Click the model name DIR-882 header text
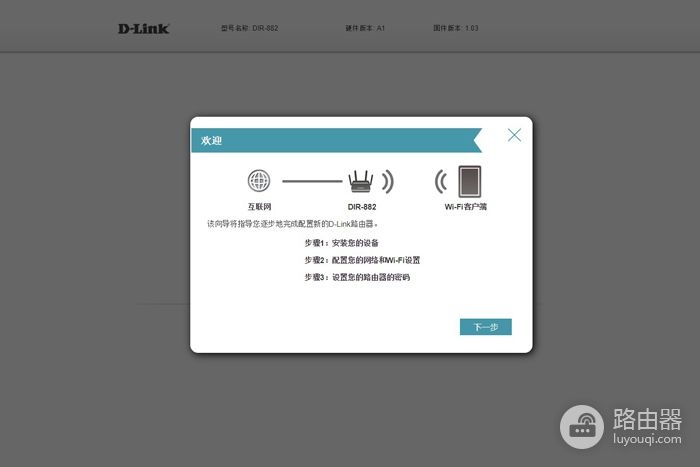The image size is (700, 467). click(250, 28)
